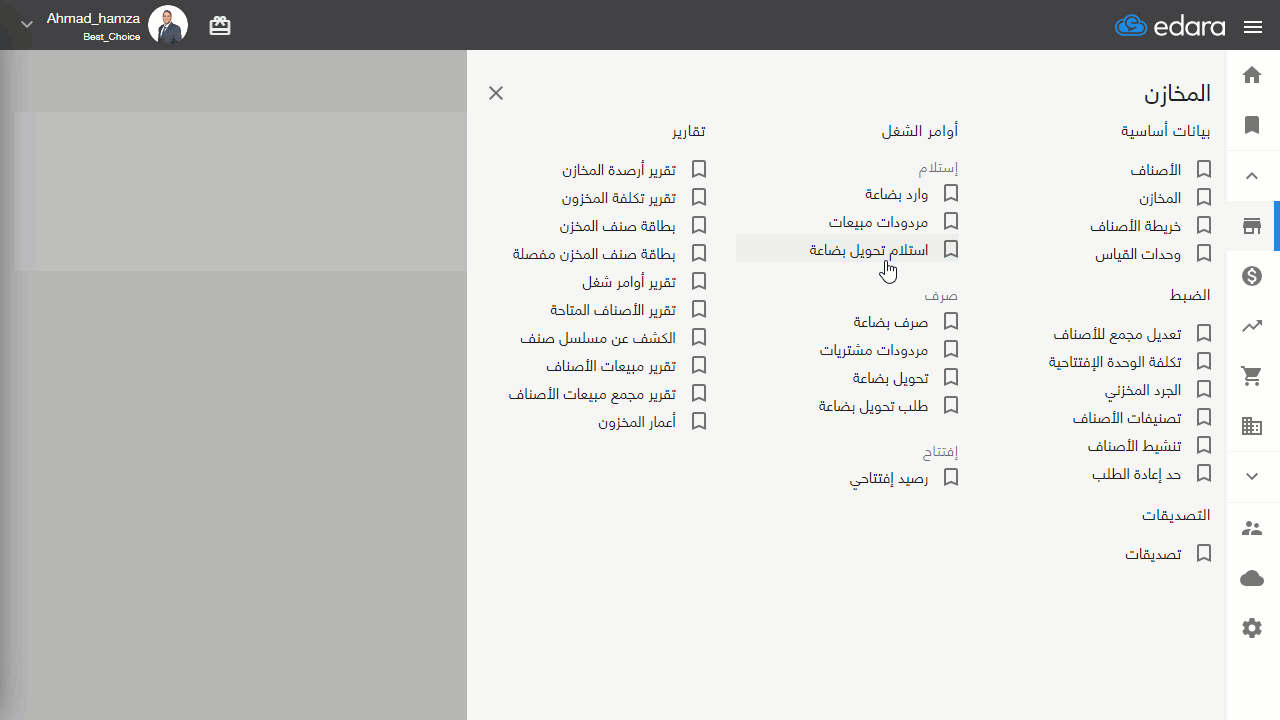Bookmark the الأصناف menu item
This screenshot has width=1280, height=720.
point(1204,170)
